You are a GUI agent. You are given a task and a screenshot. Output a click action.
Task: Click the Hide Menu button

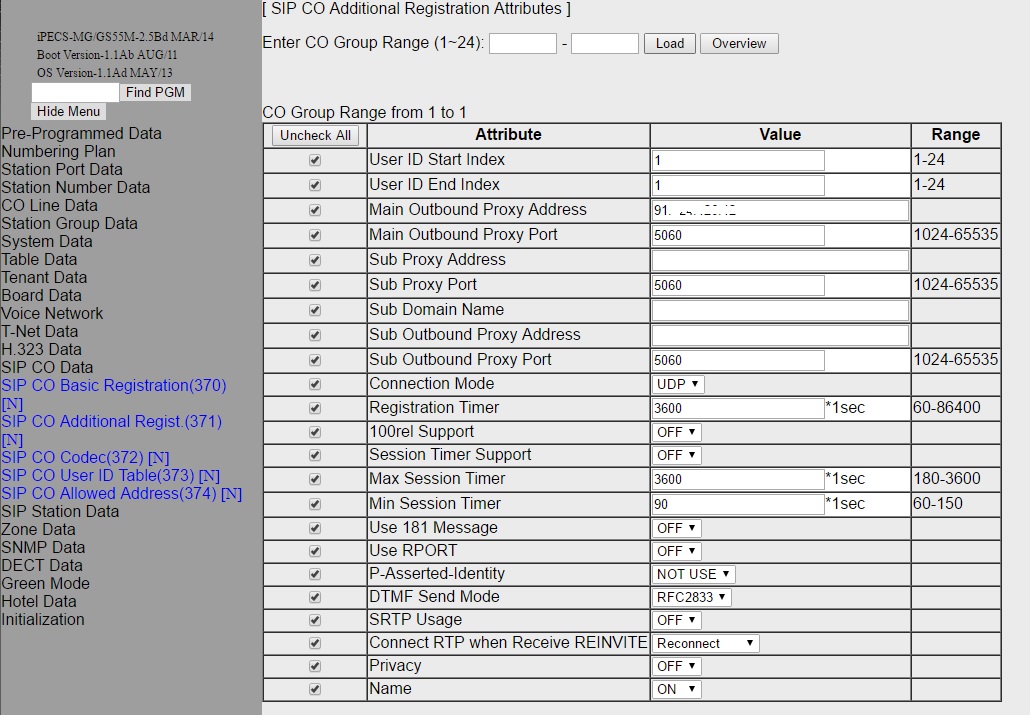coord(68,111)
